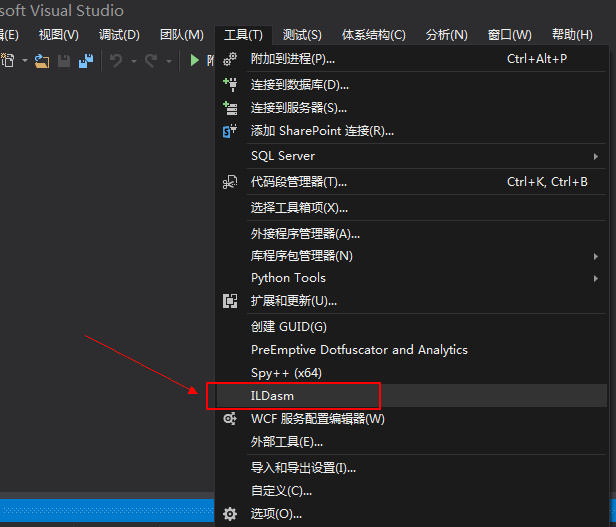Click the Ctrl+K, Ctrl+B shortcut text
Viewport: 616px width, 527px height.
(547, 182)
